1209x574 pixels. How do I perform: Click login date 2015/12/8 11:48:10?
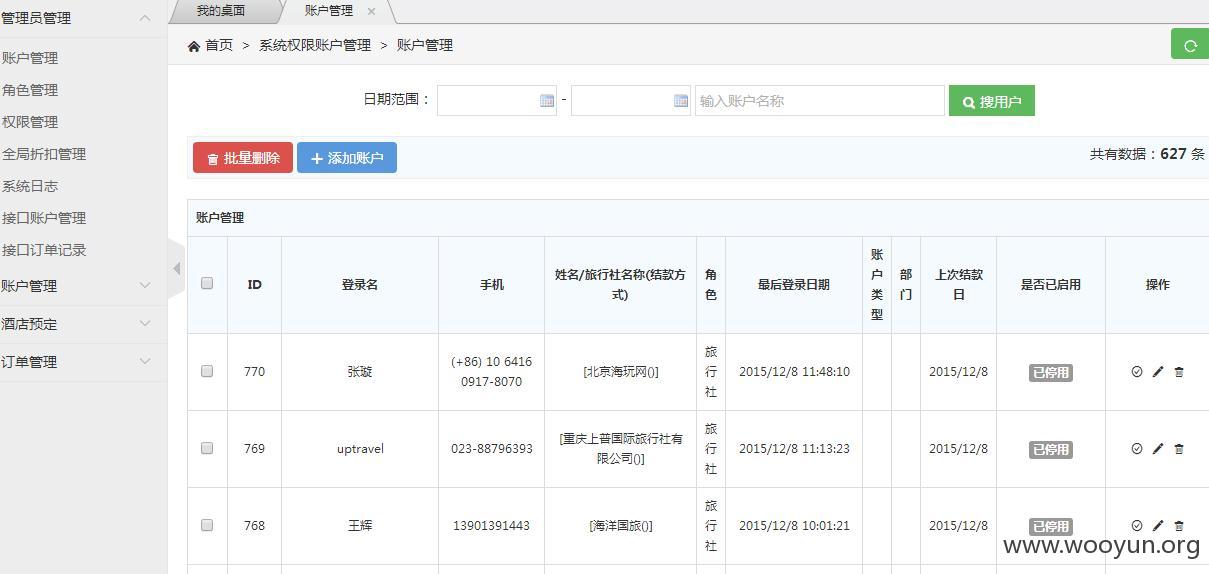click(794, 371)
